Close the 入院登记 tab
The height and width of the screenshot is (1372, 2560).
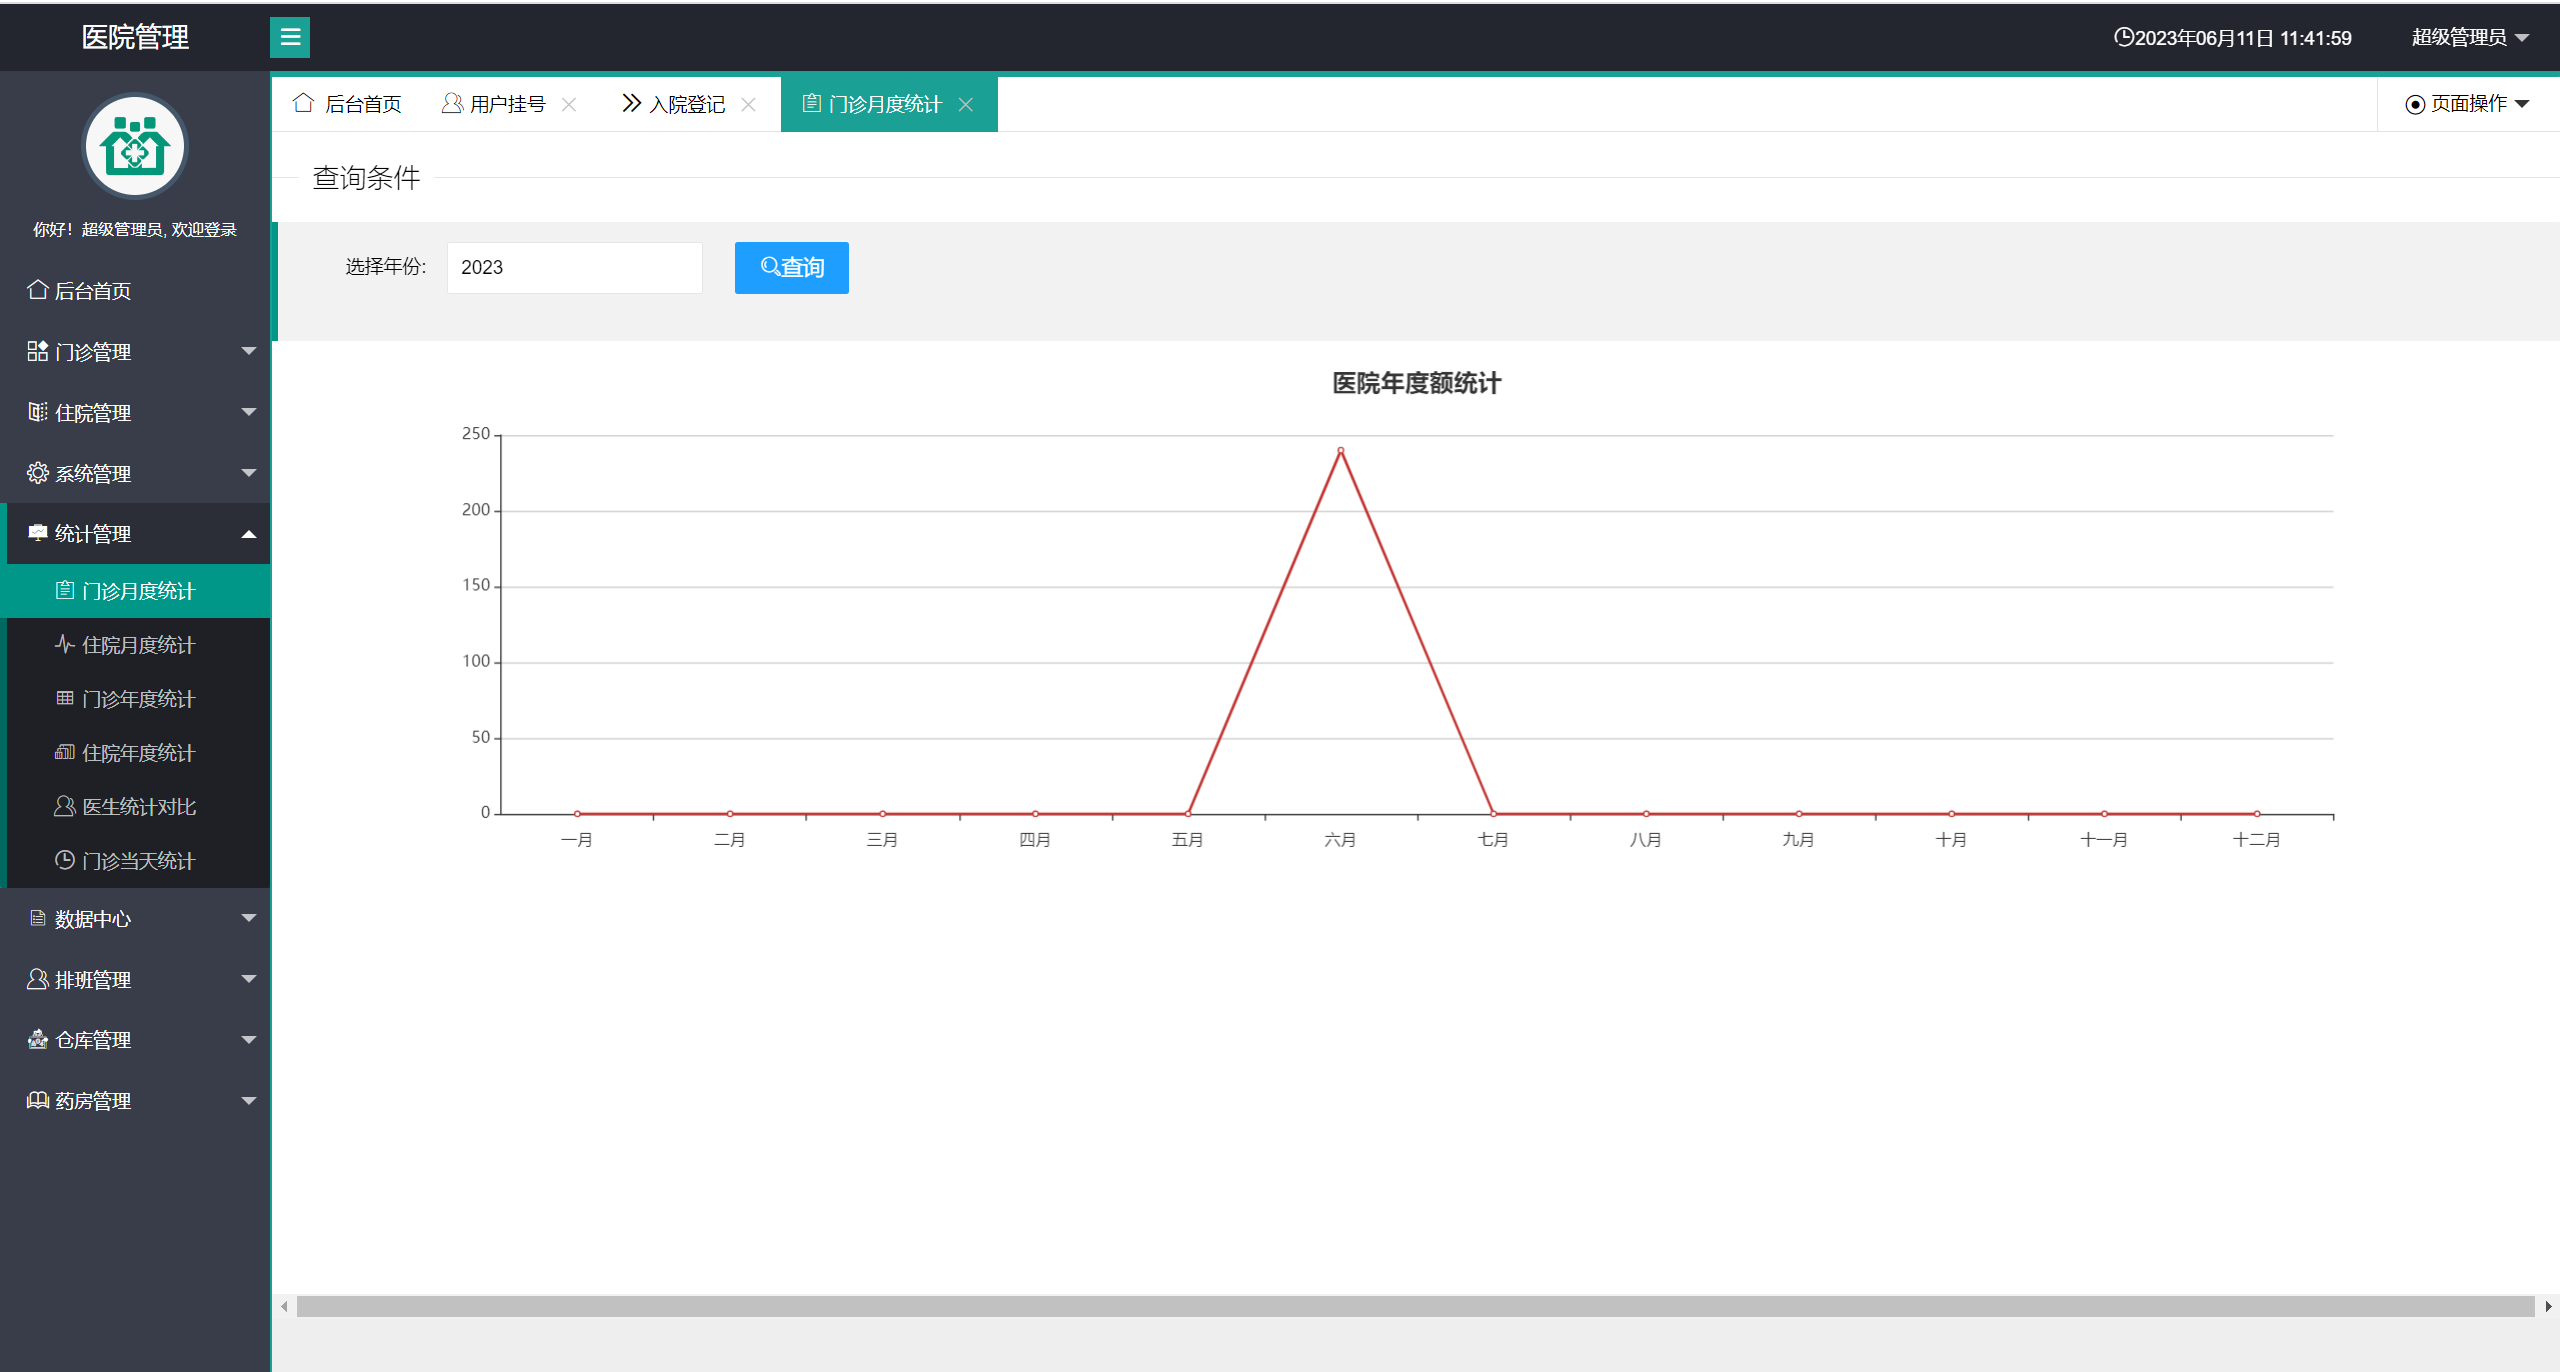[748, 104]
